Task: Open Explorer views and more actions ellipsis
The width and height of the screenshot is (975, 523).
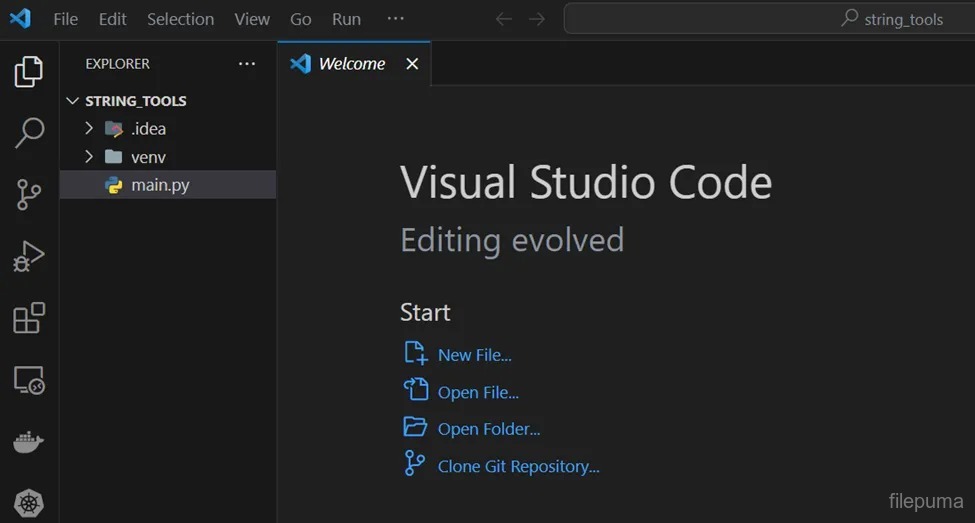Action: pos(247,63)
